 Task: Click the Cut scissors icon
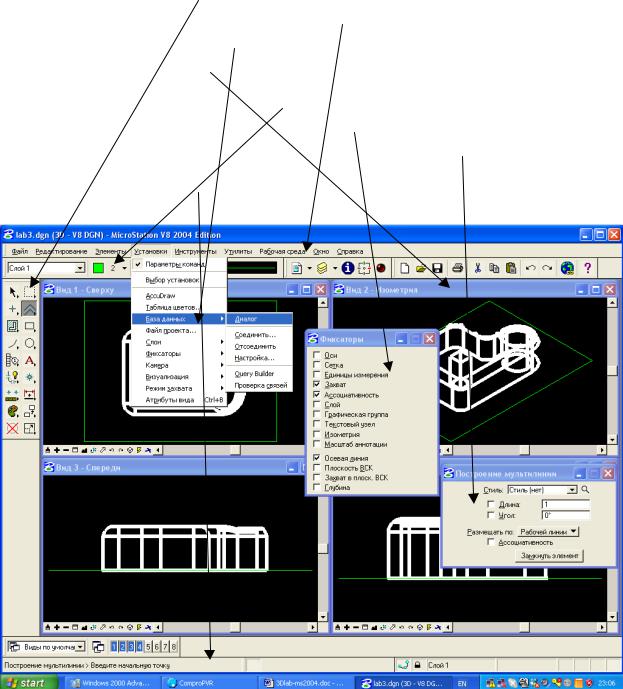[x=478, y=268]
